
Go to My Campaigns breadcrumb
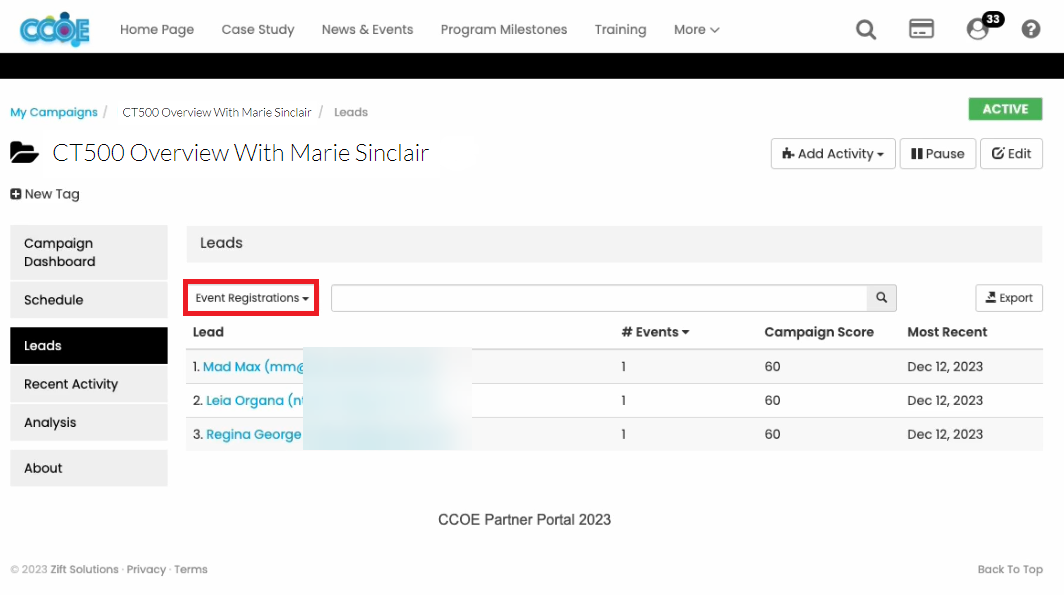coord(54,112)
